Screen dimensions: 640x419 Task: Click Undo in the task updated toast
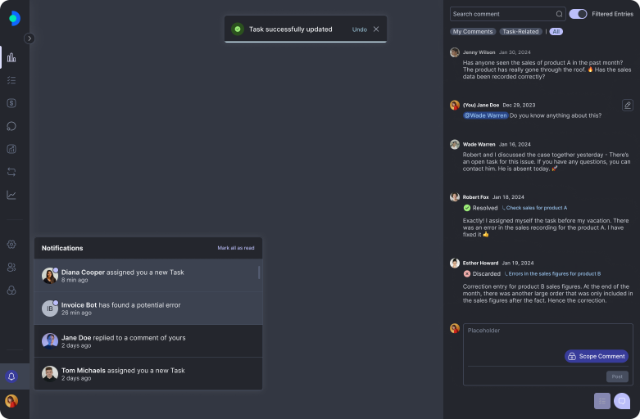359,29
